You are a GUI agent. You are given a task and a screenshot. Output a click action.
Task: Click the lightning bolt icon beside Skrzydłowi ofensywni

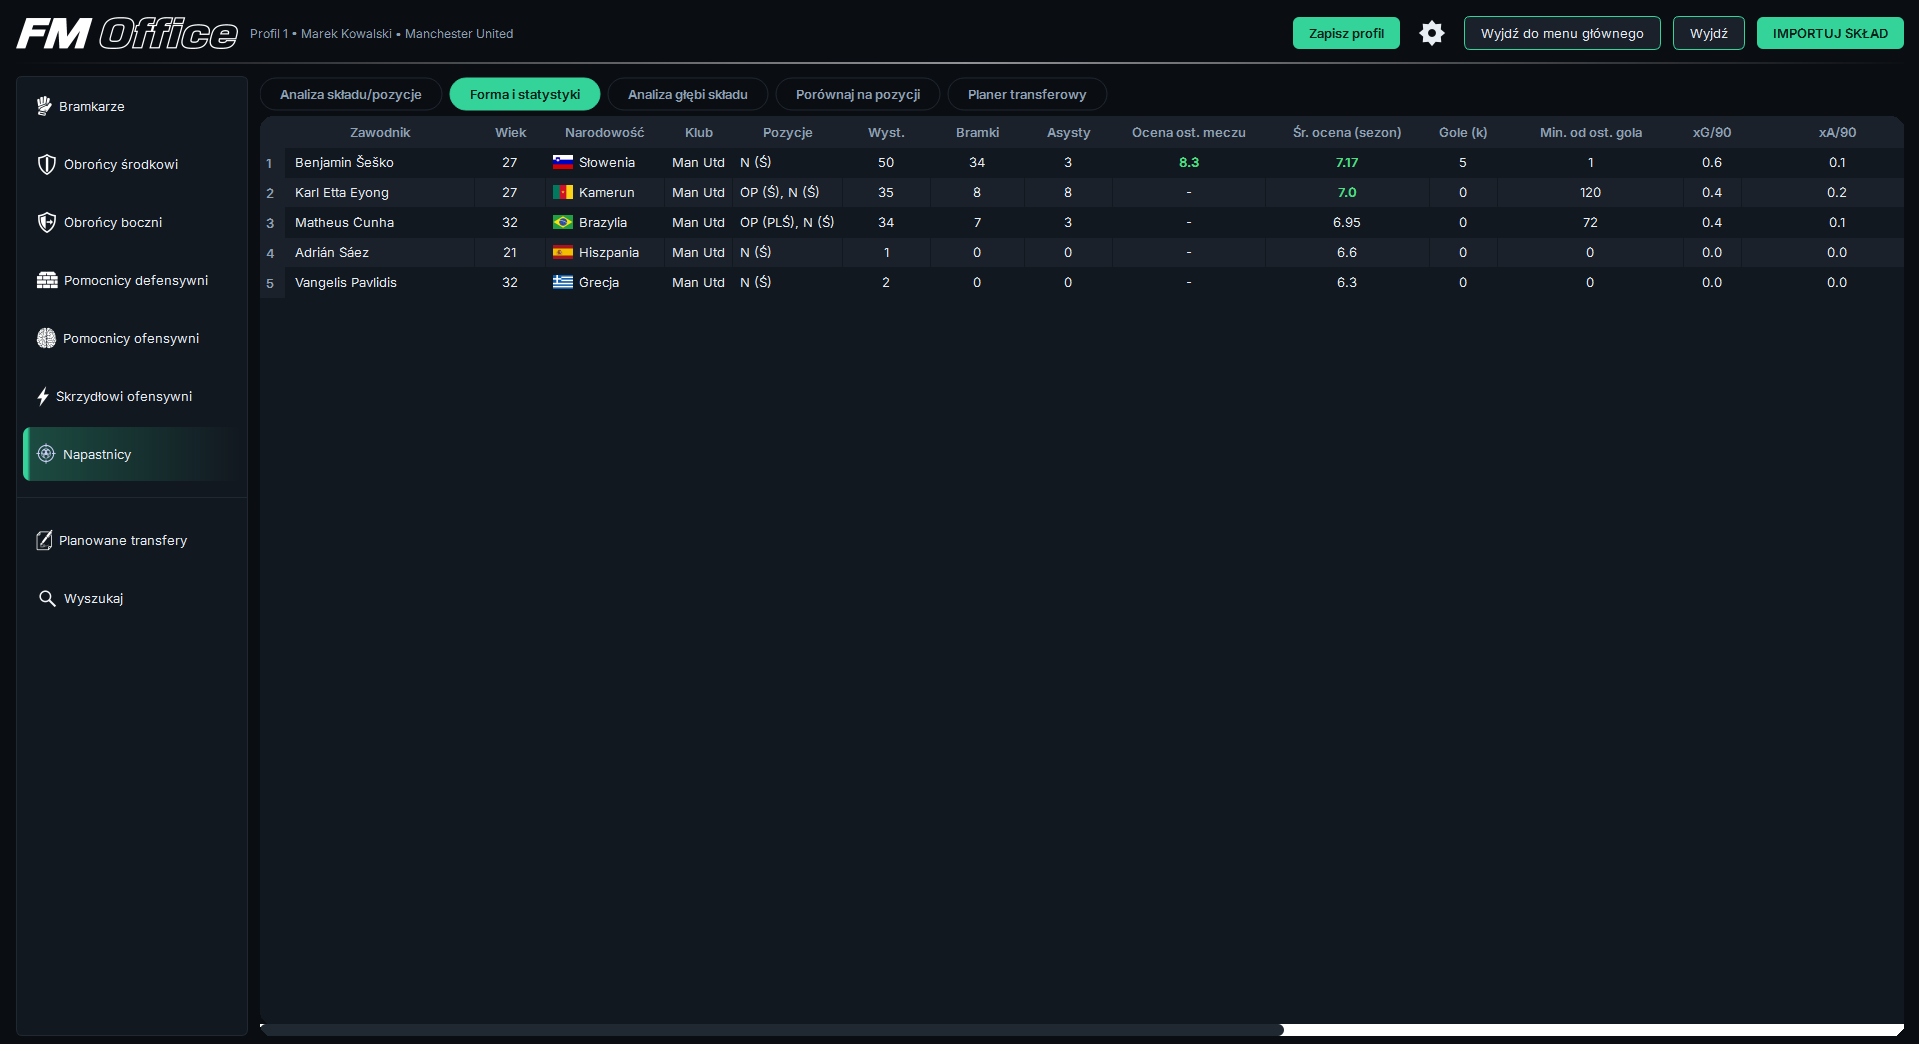tap(43, 396)
